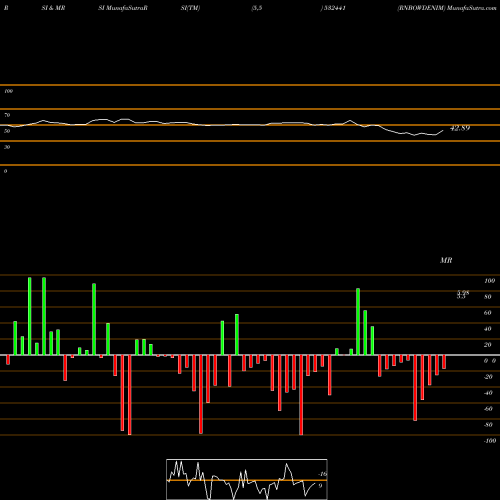Click the MR axis -80 label
This screenshot has width=500, height=500.
[488, 425]
